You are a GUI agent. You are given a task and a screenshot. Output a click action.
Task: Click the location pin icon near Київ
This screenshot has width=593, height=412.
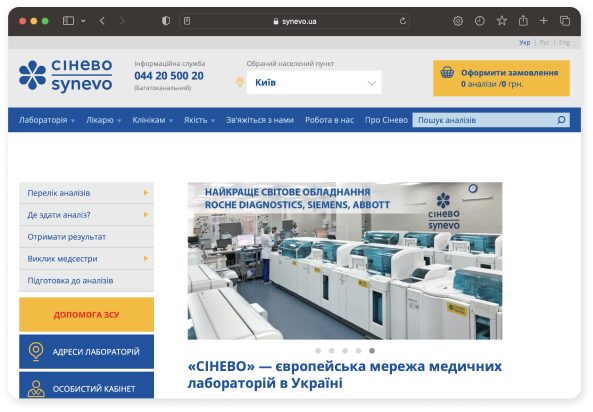[240, 82]
